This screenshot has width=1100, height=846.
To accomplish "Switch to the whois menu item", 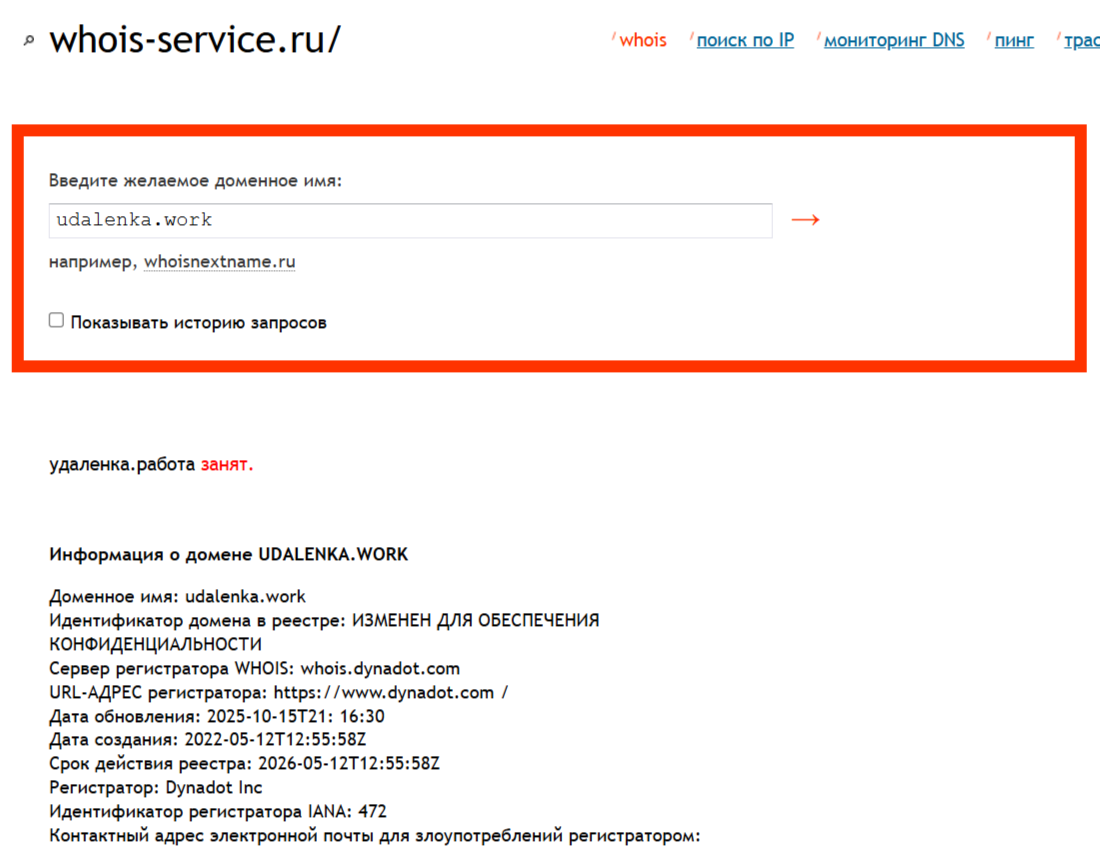I will (642, 41).
